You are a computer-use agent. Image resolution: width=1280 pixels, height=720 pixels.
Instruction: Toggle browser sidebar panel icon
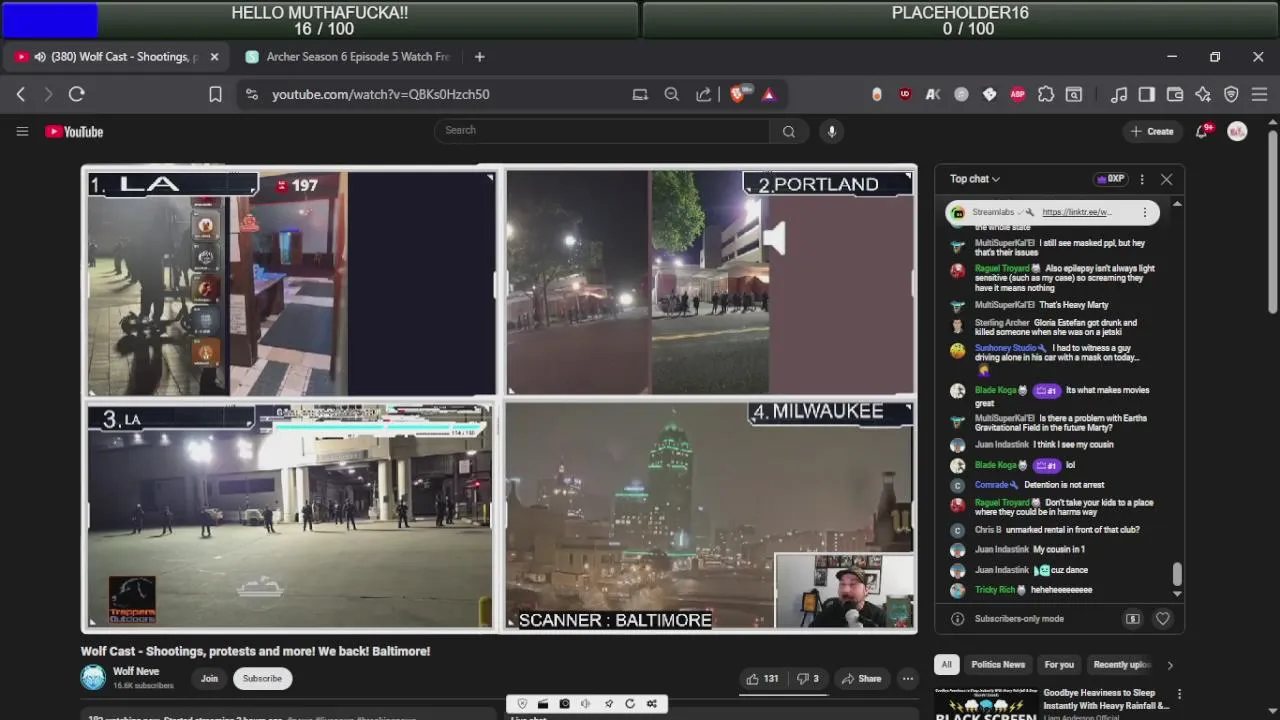click(1147, 94)
